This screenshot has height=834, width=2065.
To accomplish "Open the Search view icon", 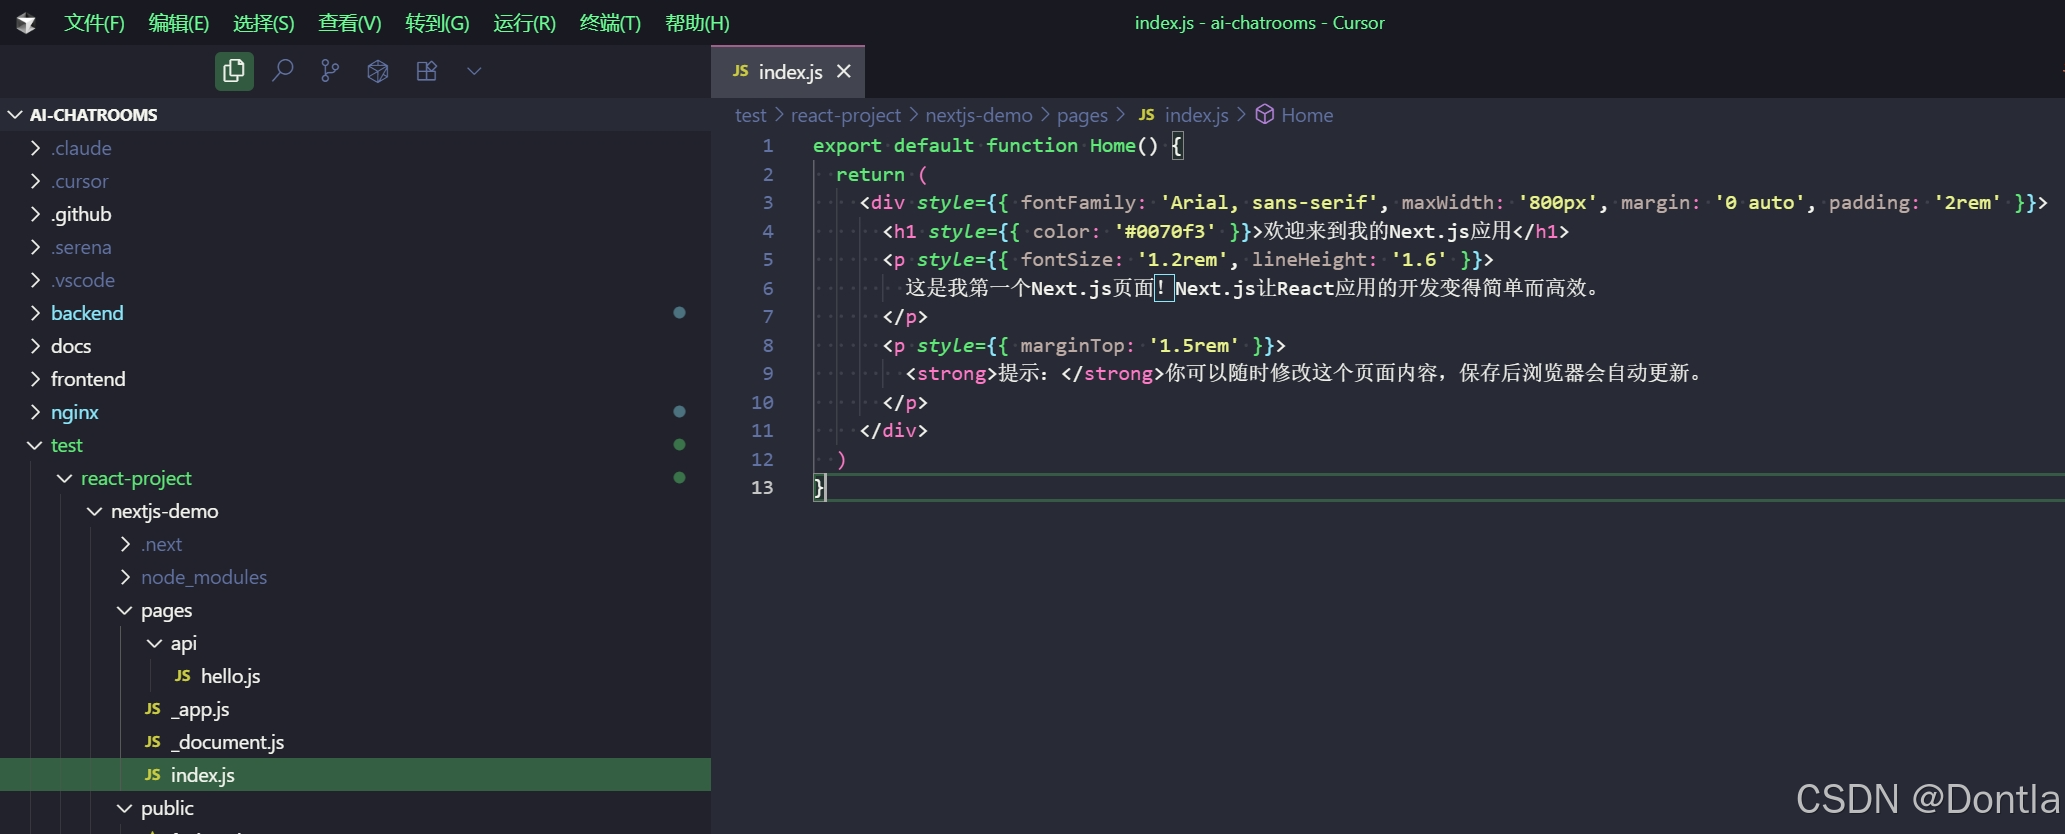I will [x=283, y=71].
